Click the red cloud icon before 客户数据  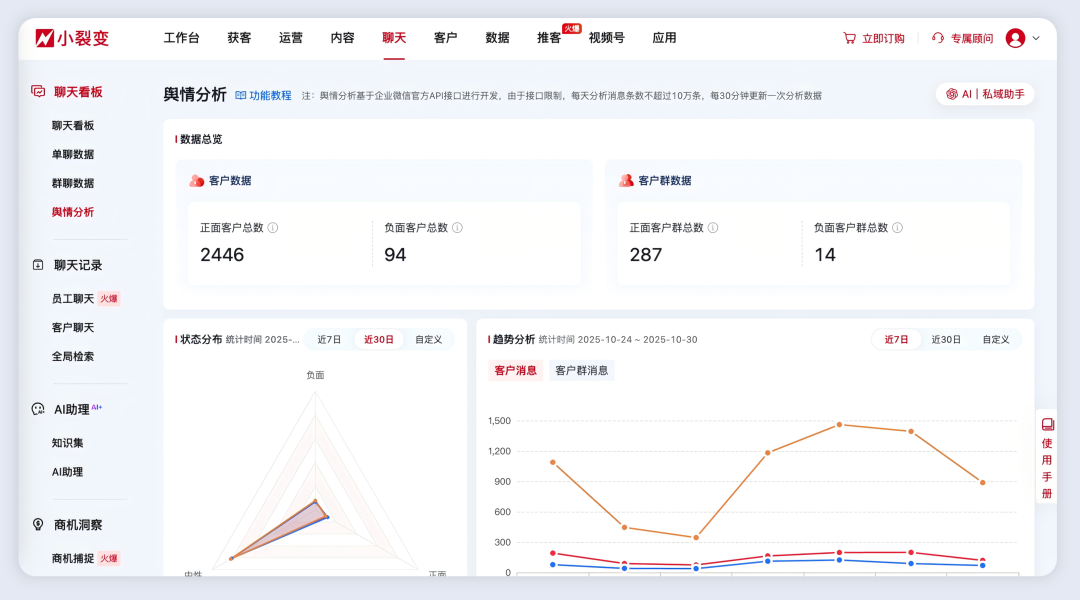click(x=198, y=180)
